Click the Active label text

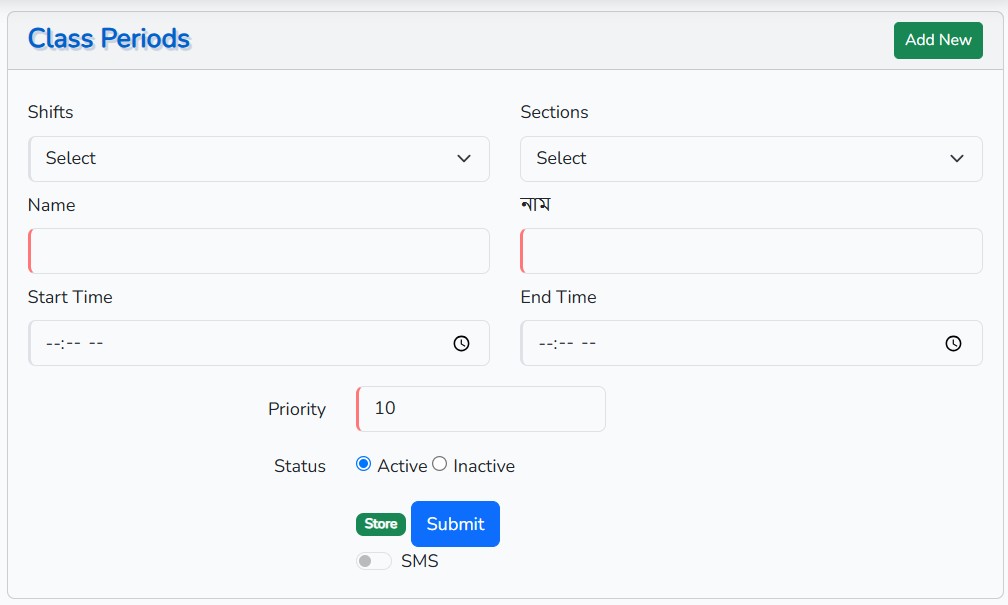point(402,466)
